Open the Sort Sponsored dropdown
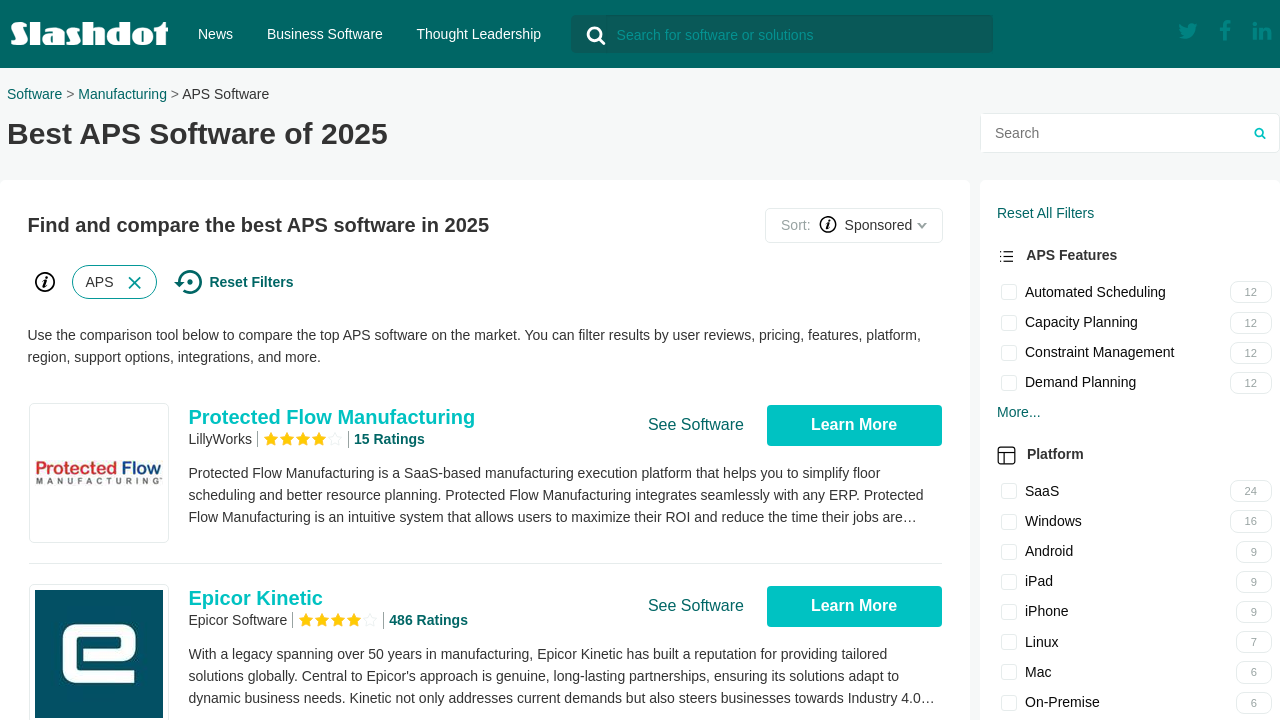 (x=854, y=225)
